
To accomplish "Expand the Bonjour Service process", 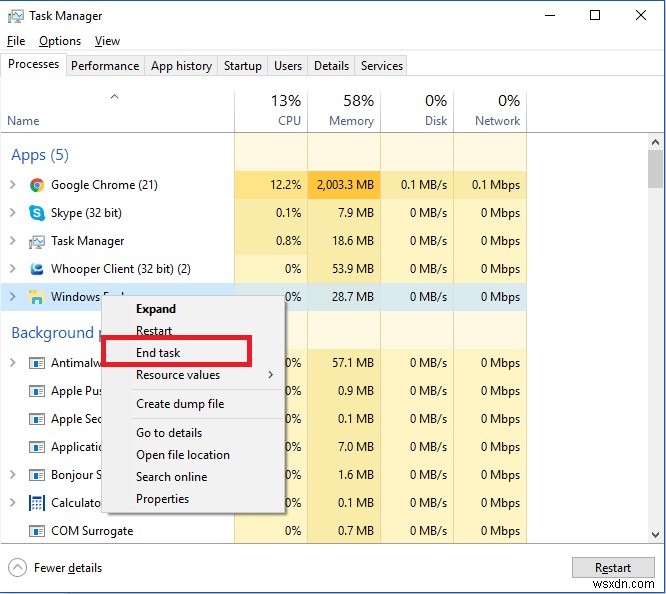I will tap(13, 475).
